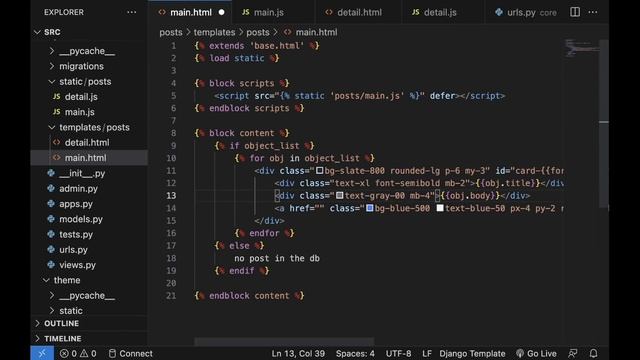Screen dimensions: 640x360
Task: Click the bg-blue-500 color swatch
Action: point(369,208)
